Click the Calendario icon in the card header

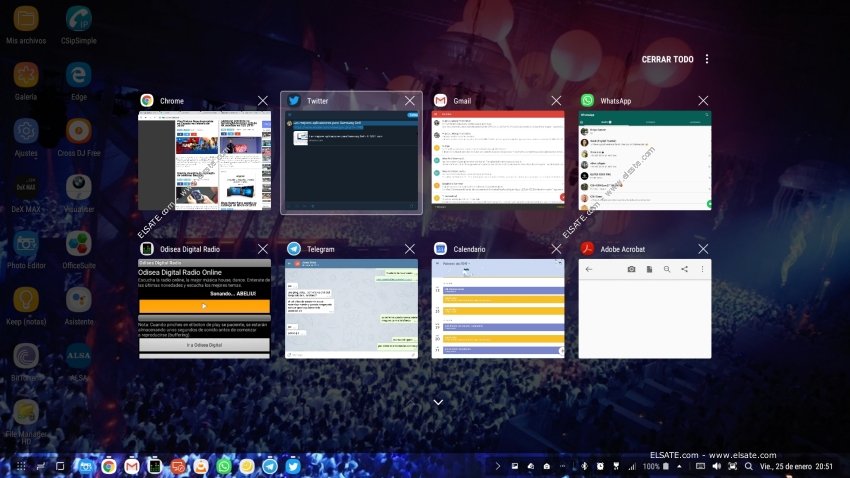(x=440, y=249)
